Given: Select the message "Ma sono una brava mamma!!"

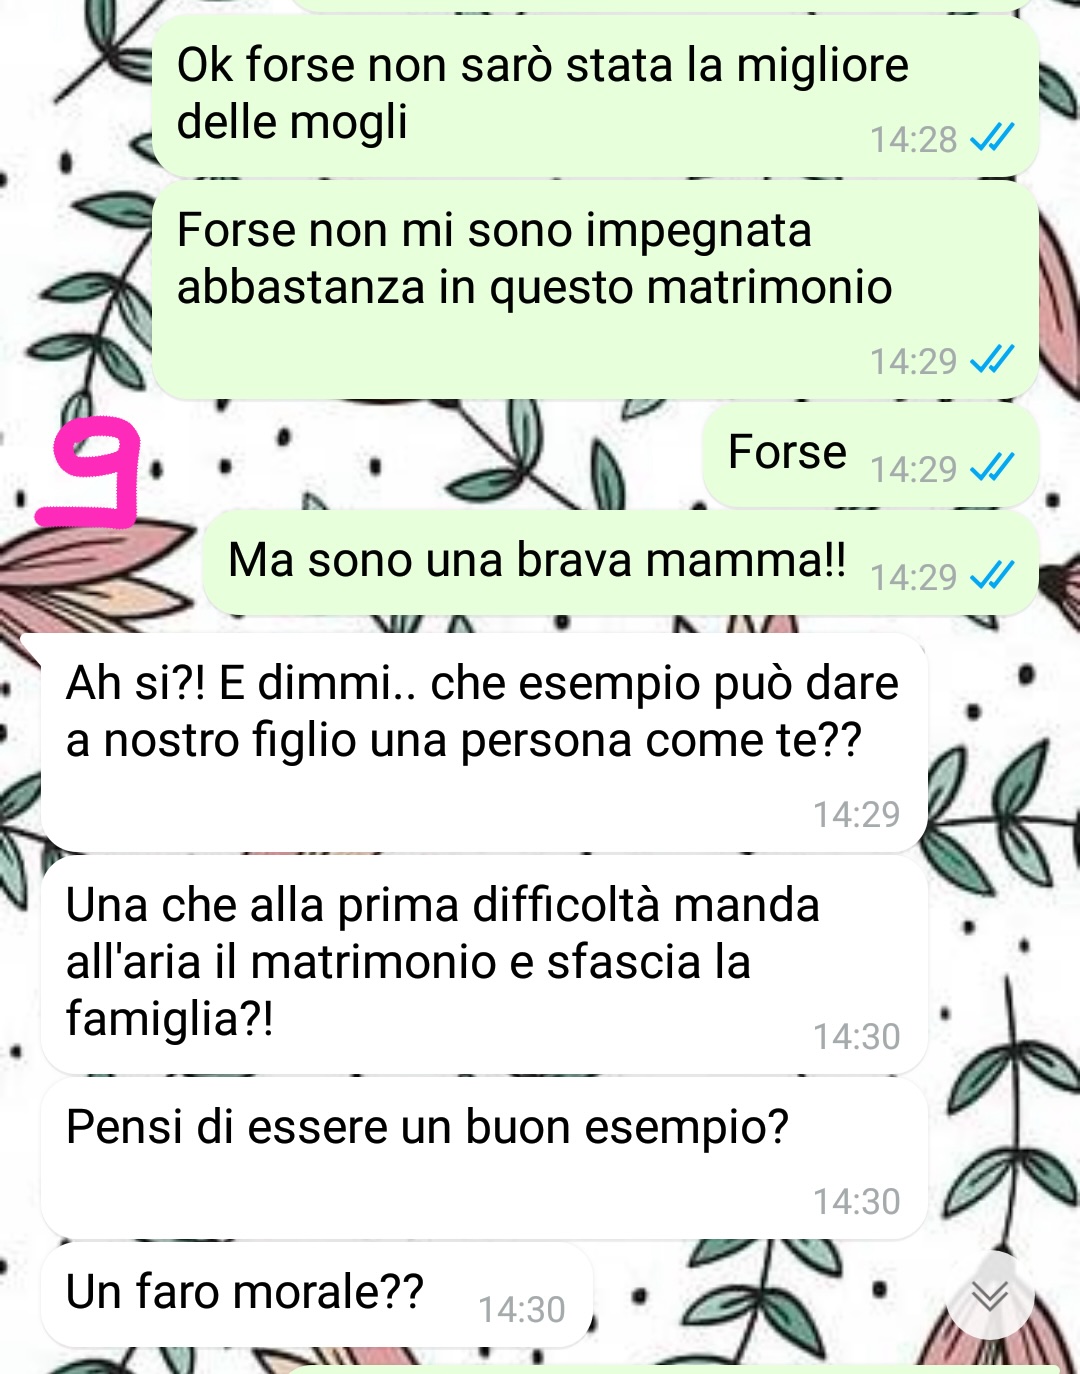Looking at the screenshot, I should 621,563.
